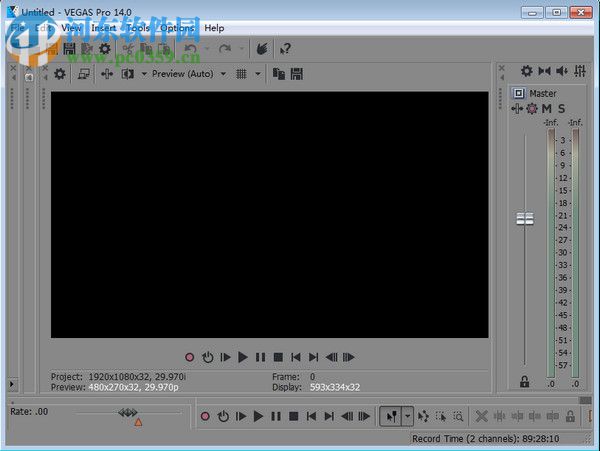
Task: Open the Split Screen View dropdown arrow
Action: (144, 74)
